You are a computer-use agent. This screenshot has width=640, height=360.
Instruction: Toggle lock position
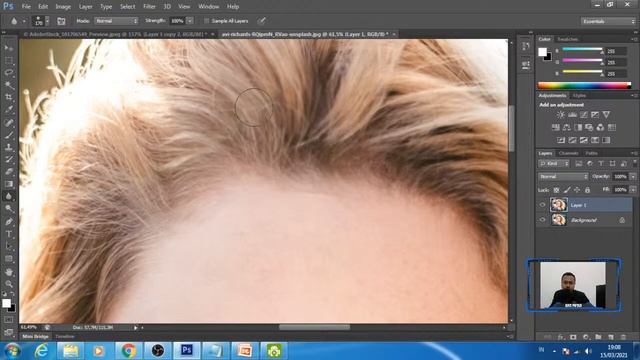pos(577,190)
